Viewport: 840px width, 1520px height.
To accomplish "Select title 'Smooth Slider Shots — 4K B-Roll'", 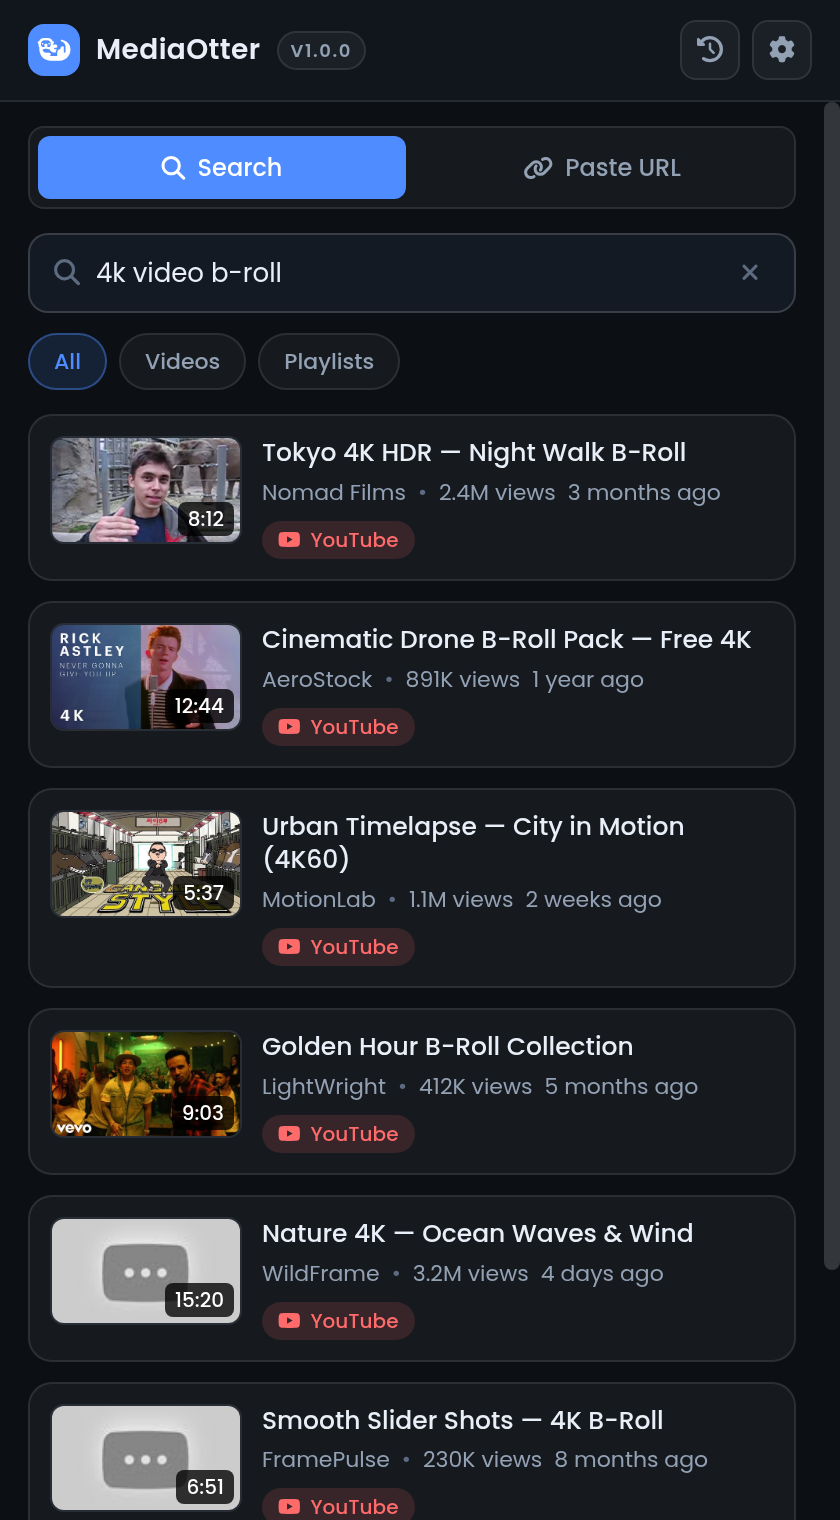I will point(463,1421).
